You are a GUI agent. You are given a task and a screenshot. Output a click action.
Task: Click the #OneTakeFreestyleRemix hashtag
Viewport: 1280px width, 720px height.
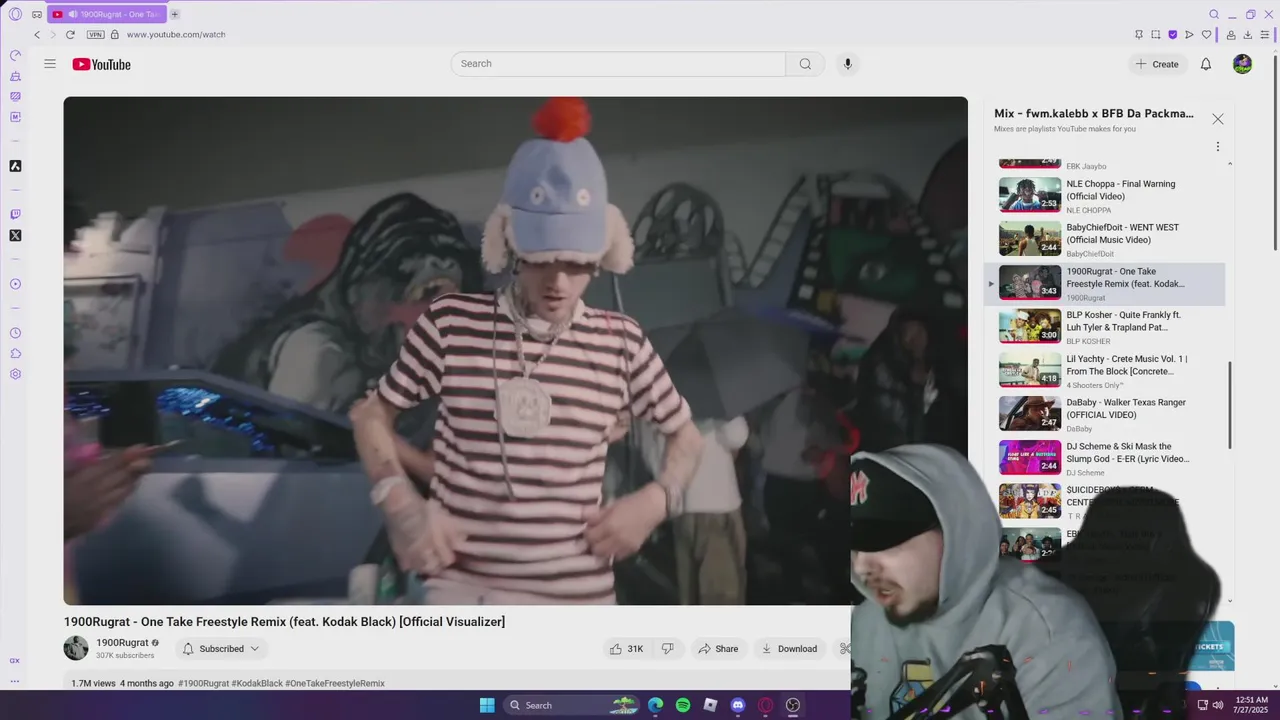(x=335, y=683)
